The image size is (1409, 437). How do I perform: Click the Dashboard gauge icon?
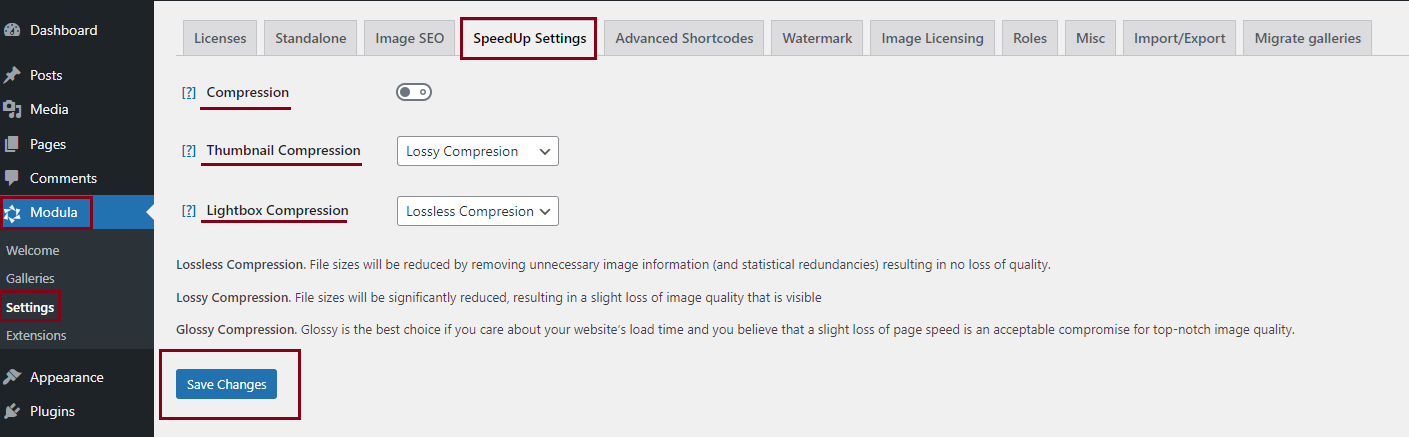12,30
